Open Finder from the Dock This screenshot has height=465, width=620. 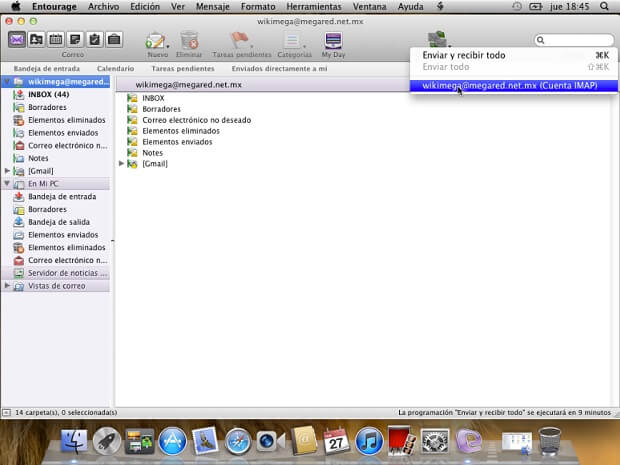[x=74, y=440]
